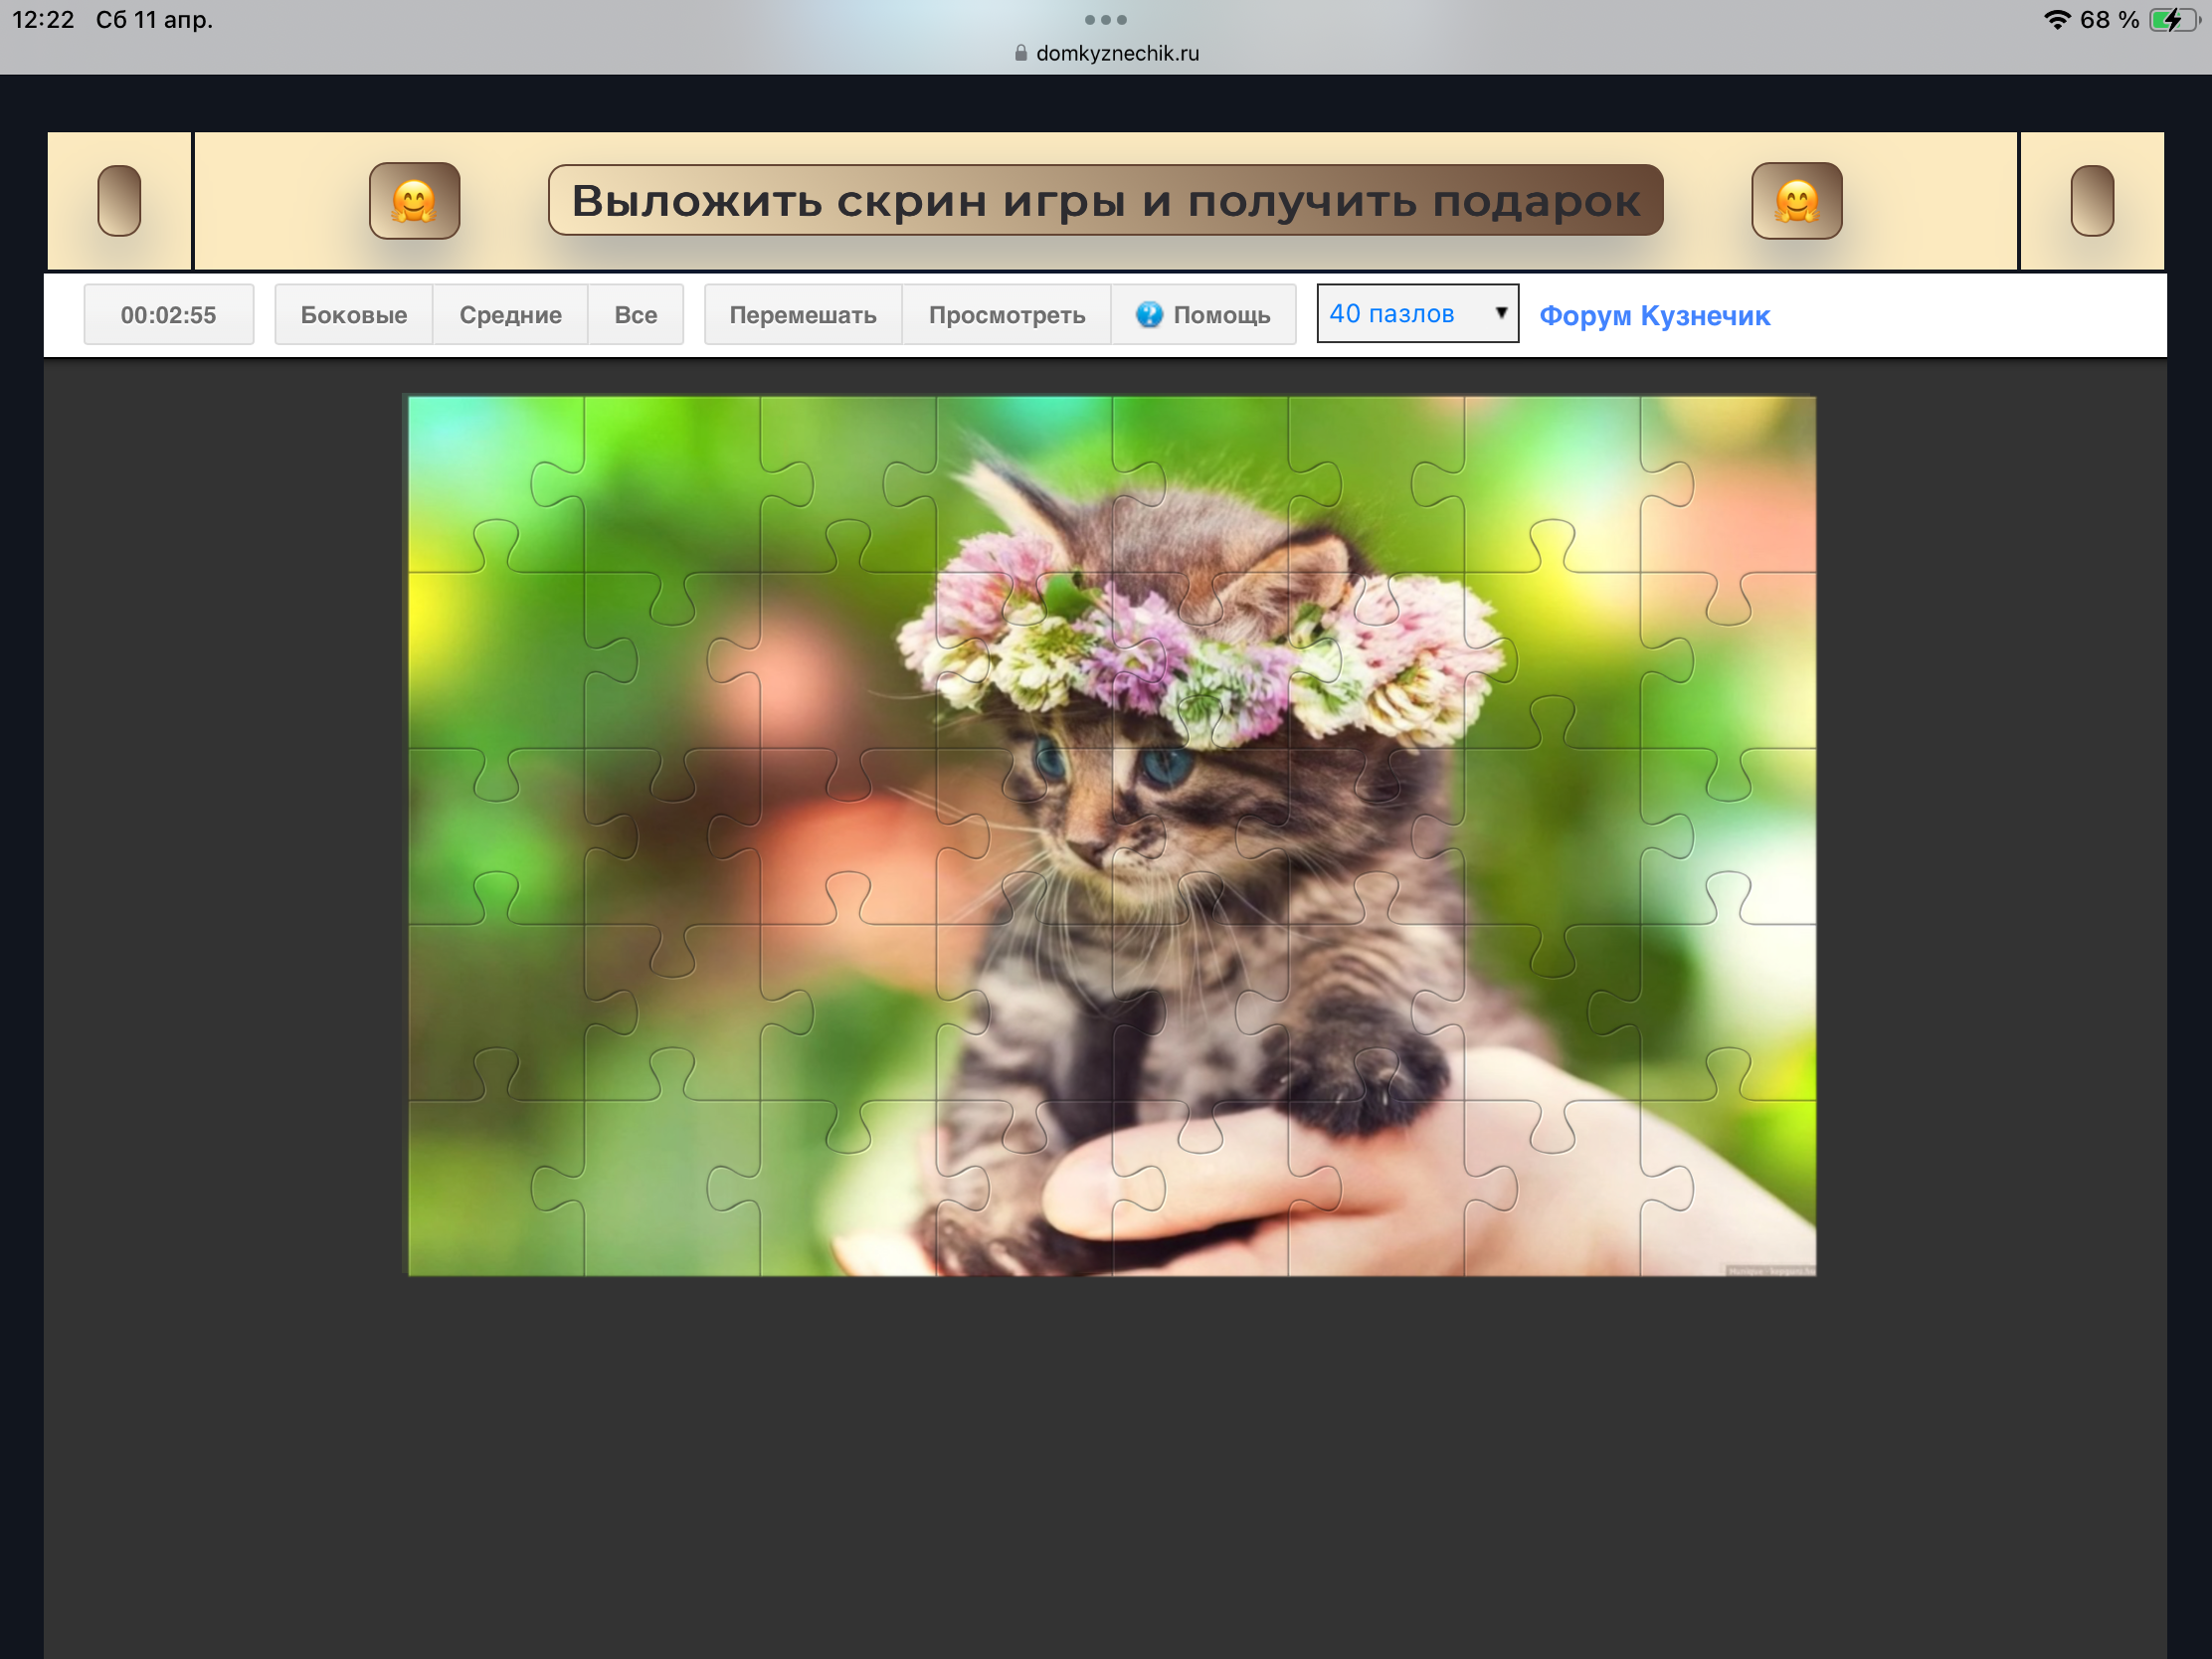Click the left hugging emoji button
The width and height of the screenshot is (2212, 1659).
[x=414, y=201]
